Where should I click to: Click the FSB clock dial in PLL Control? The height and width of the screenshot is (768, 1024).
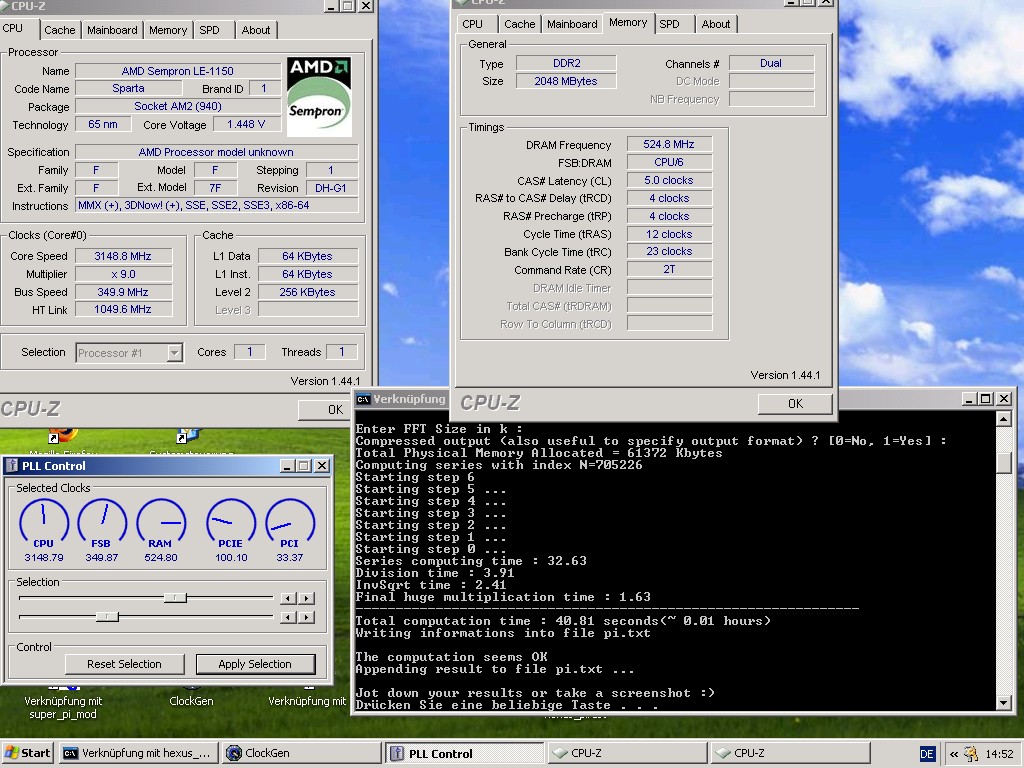[102, 523]
